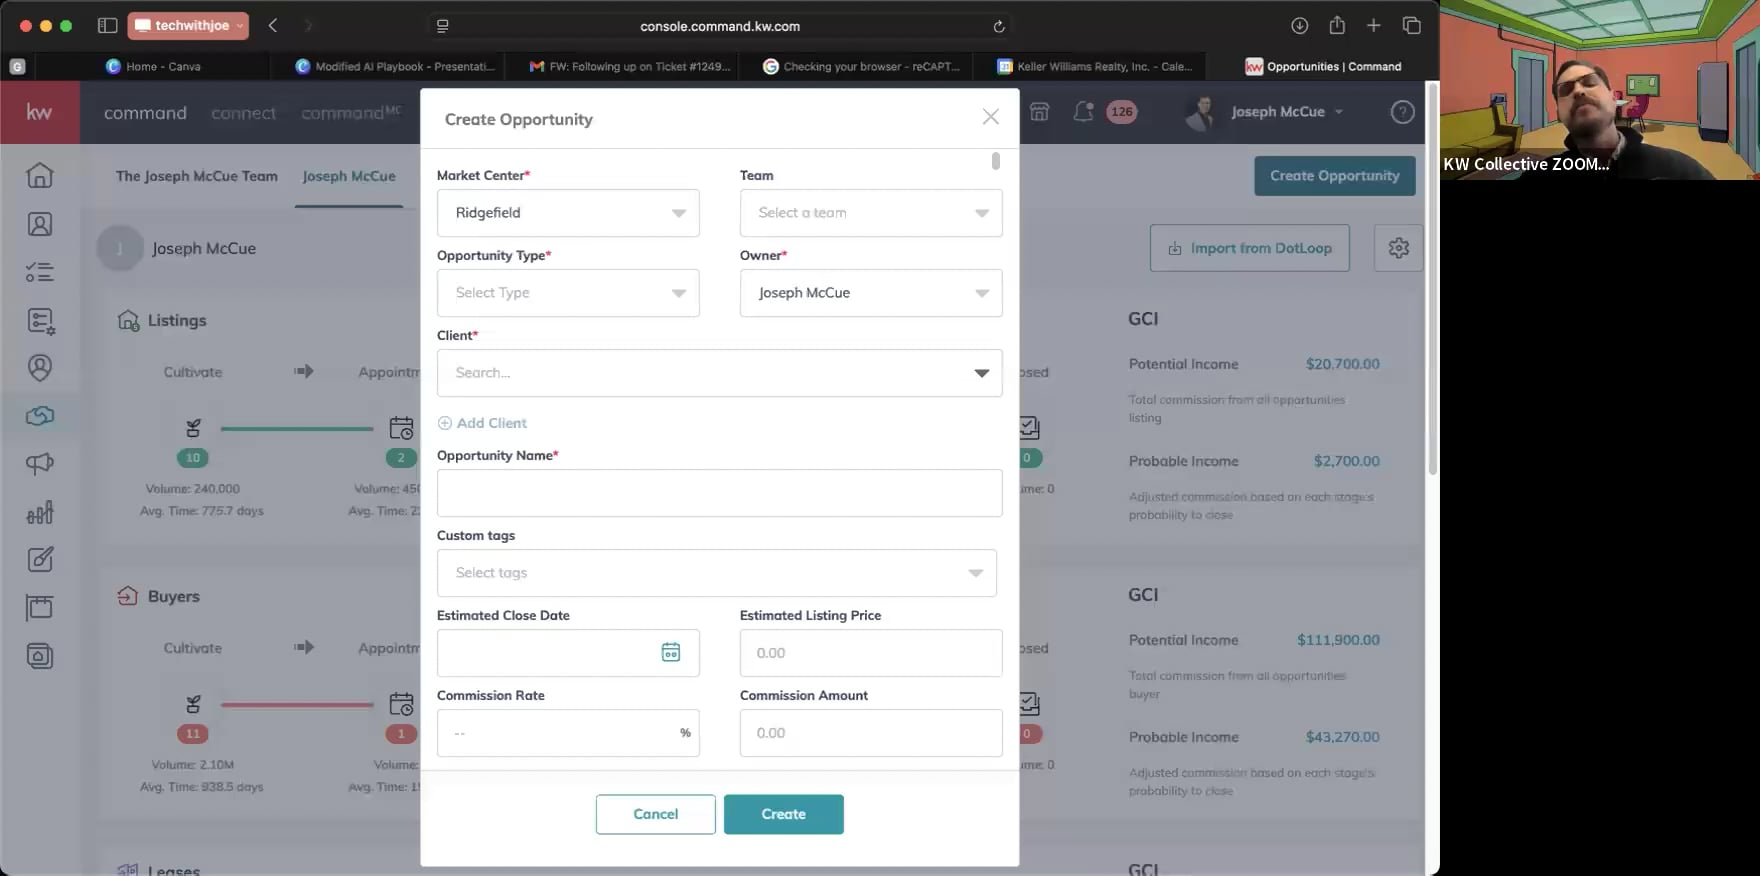This screenshot has width=1760, height=876.
Task: Click the Add Client link
Action: (x=482, y=423)
